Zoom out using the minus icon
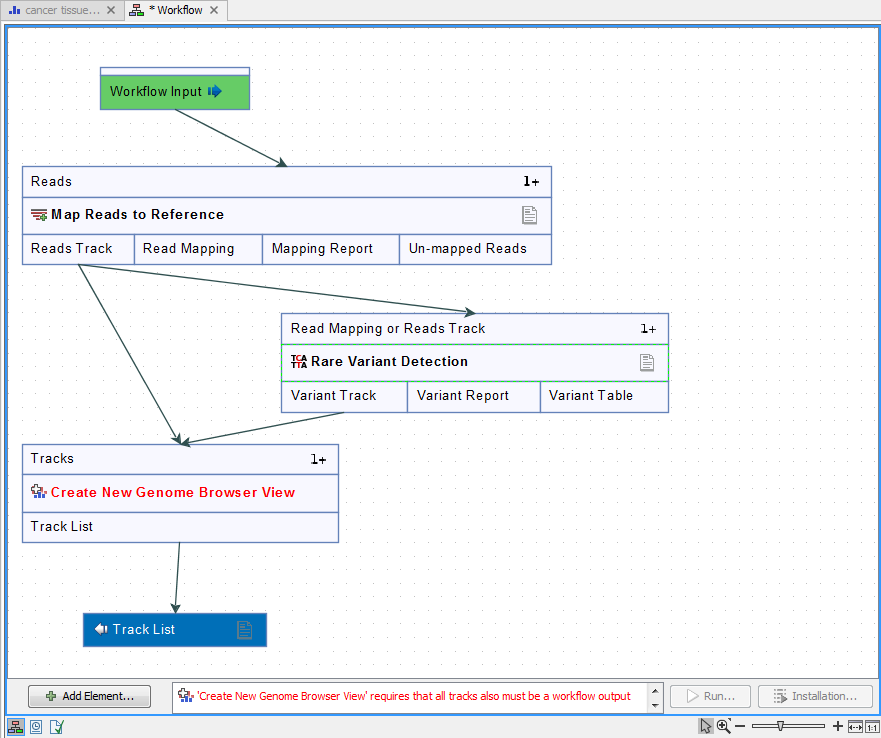The width and height of the screenshot is (881, 738). (738, 726)
